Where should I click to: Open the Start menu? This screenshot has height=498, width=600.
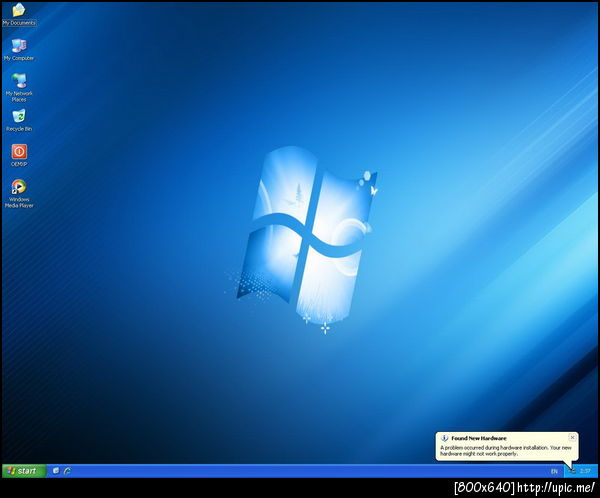click(24, 471)
